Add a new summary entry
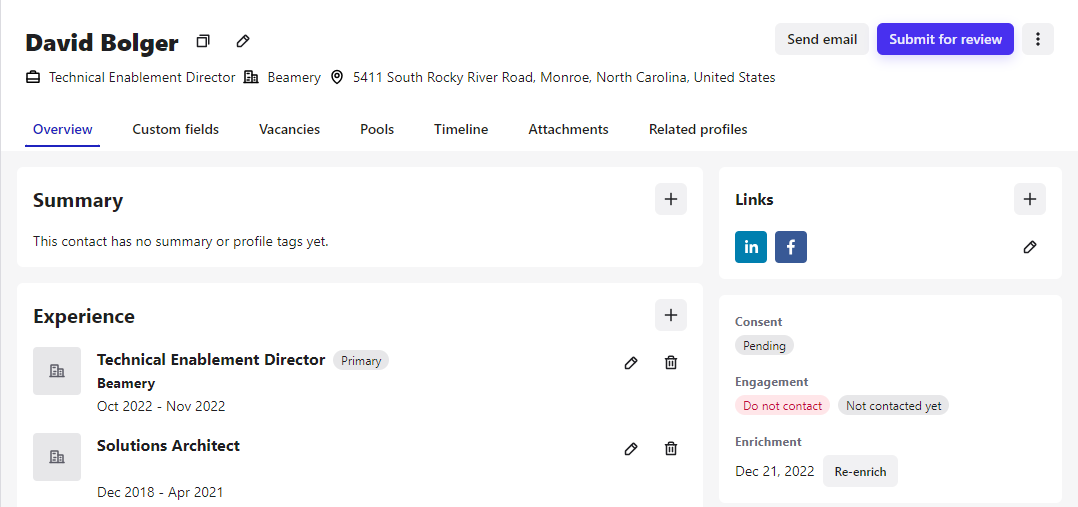The image size is (1078, 507). pyautogui.click(x=671, y=199)
